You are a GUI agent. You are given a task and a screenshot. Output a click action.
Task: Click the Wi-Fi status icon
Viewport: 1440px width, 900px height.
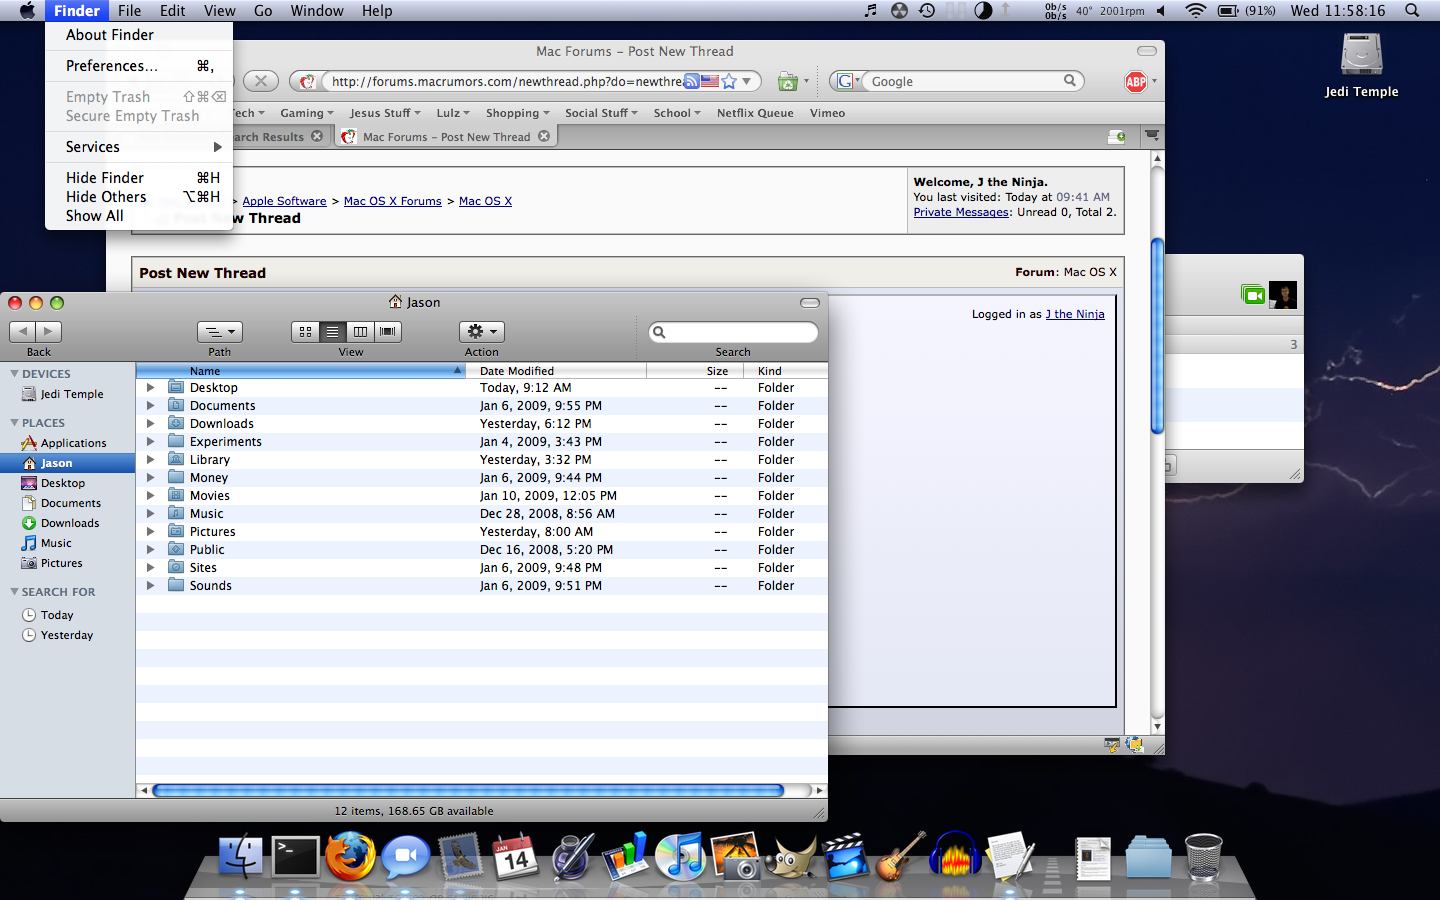[1196, 10]
